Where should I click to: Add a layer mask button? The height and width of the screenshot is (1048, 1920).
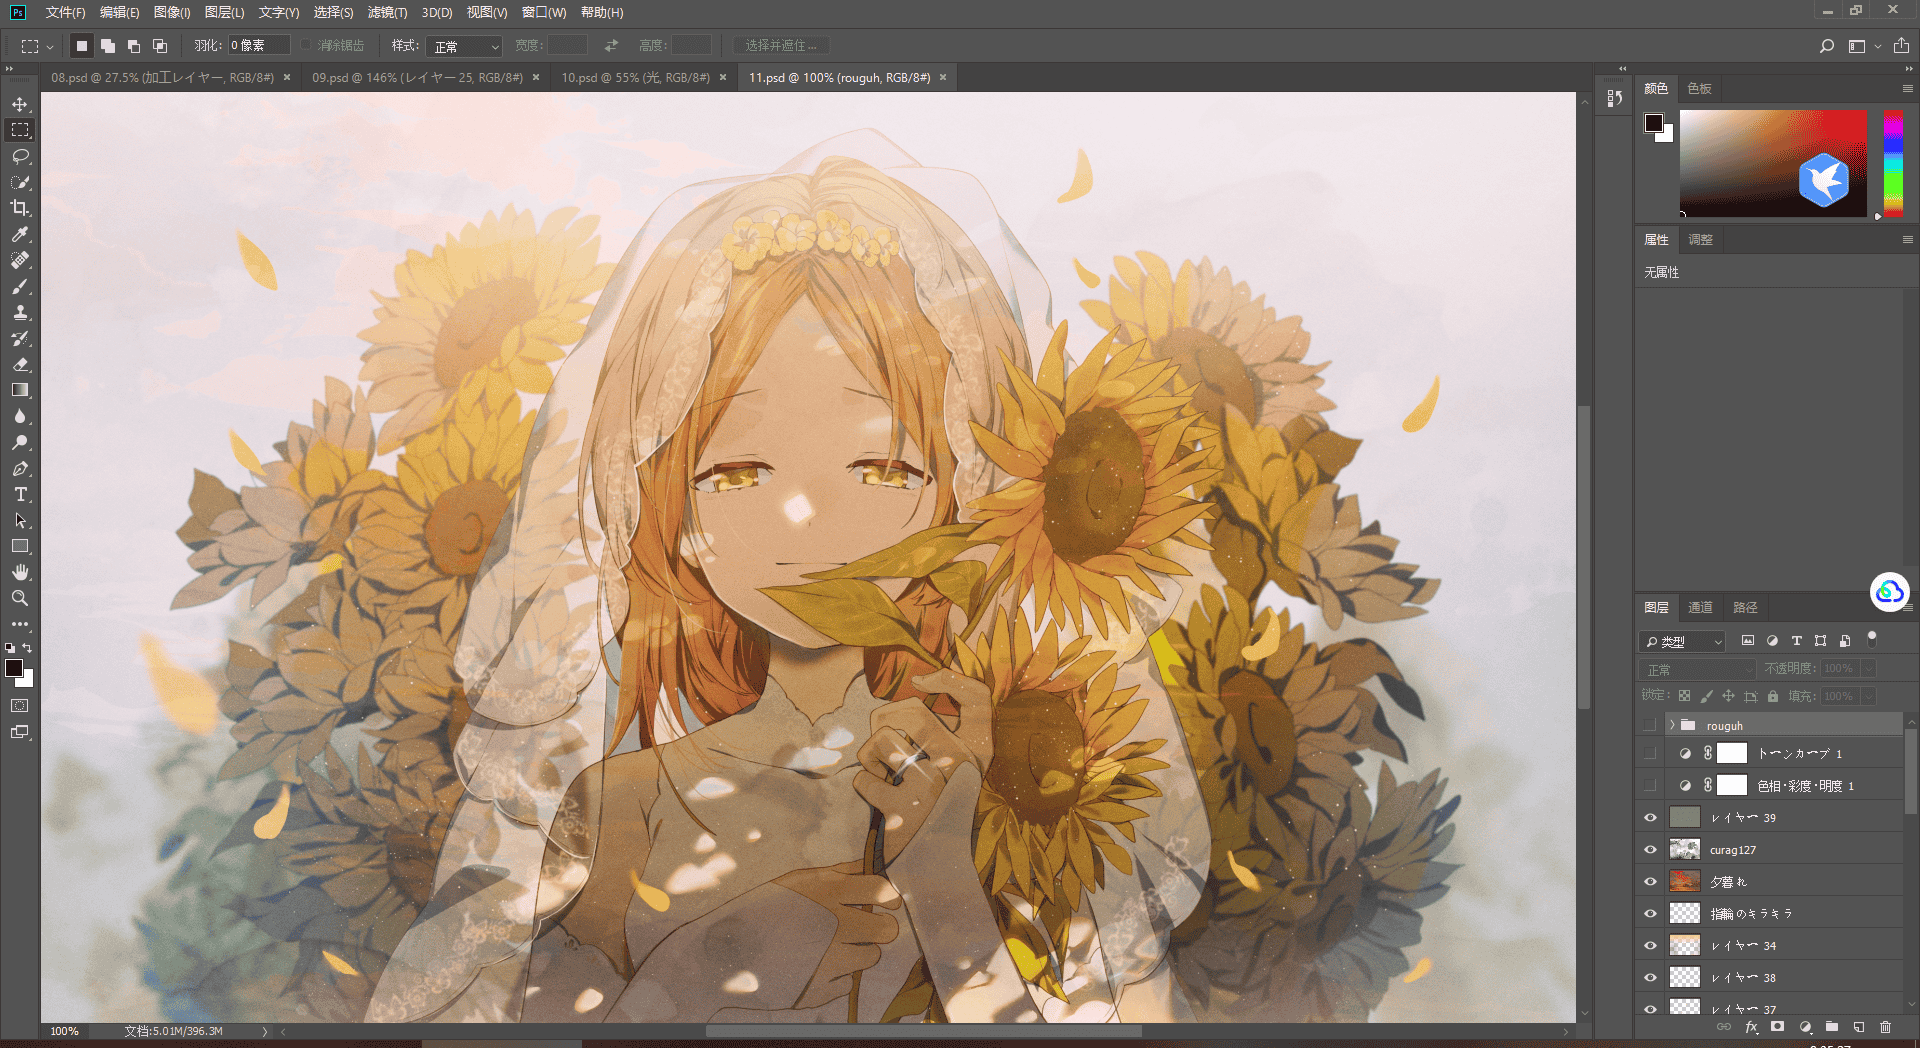coord(1777,1027)
